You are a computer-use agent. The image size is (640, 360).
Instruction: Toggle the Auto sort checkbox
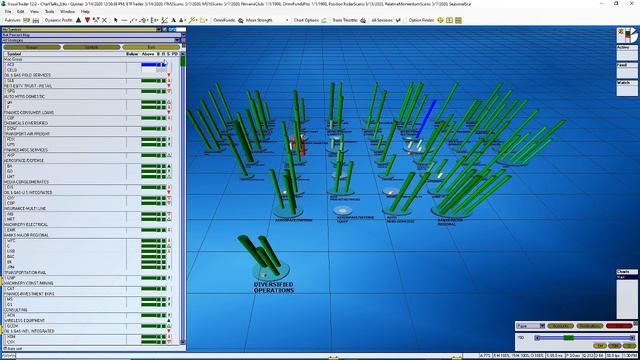[x=5, y=349]
